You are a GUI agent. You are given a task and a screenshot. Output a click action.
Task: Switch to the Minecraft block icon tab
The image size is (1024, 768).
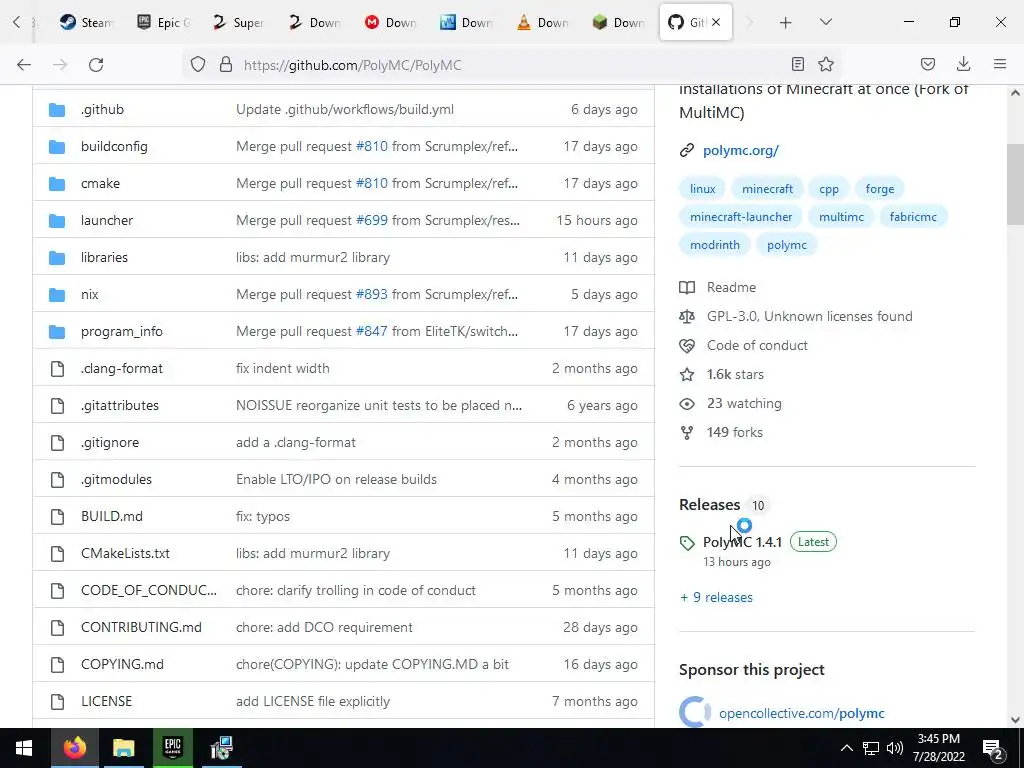click(618, 22)
